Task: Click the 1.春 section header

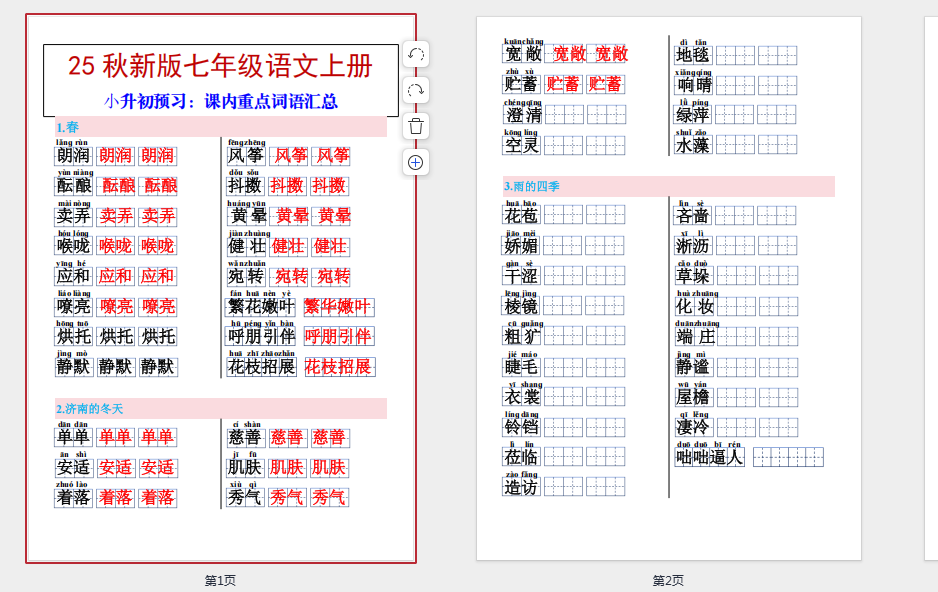Action: [x=68, y=127]
